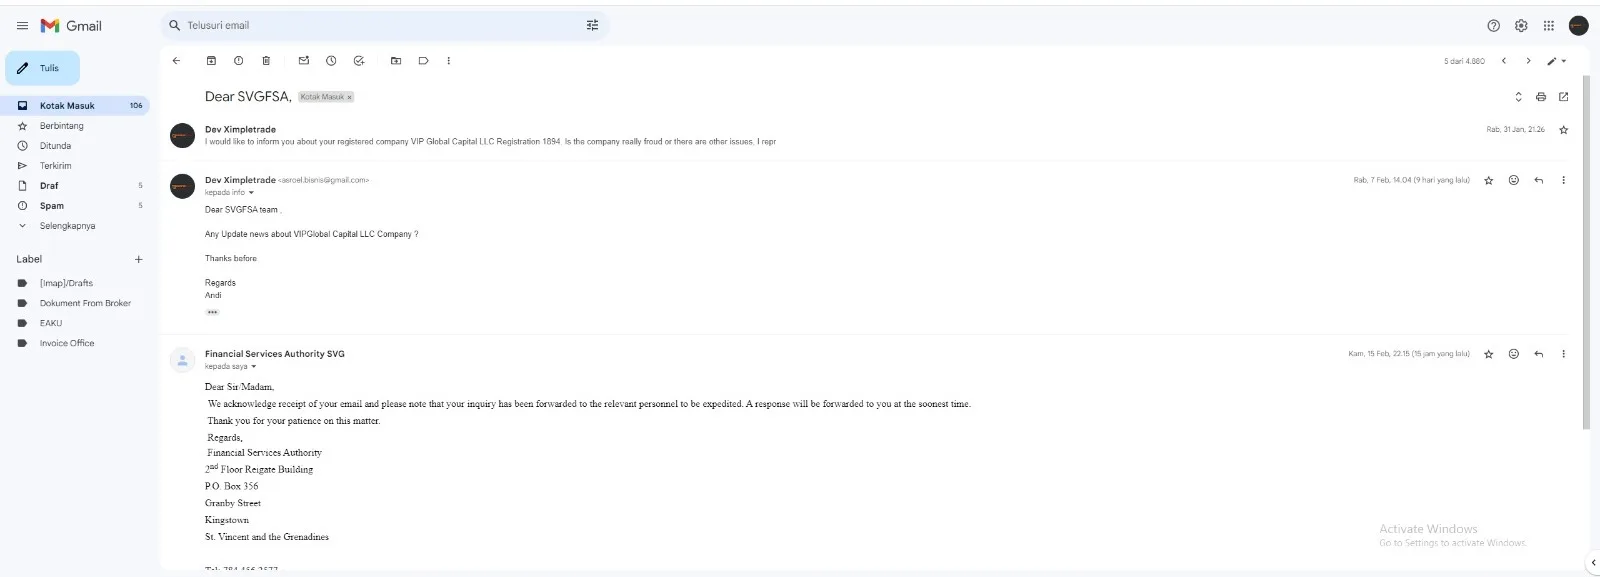Mark conversation as unread
The height and width of the screenshot is (577, 1600).
click(x=304, y=61)
